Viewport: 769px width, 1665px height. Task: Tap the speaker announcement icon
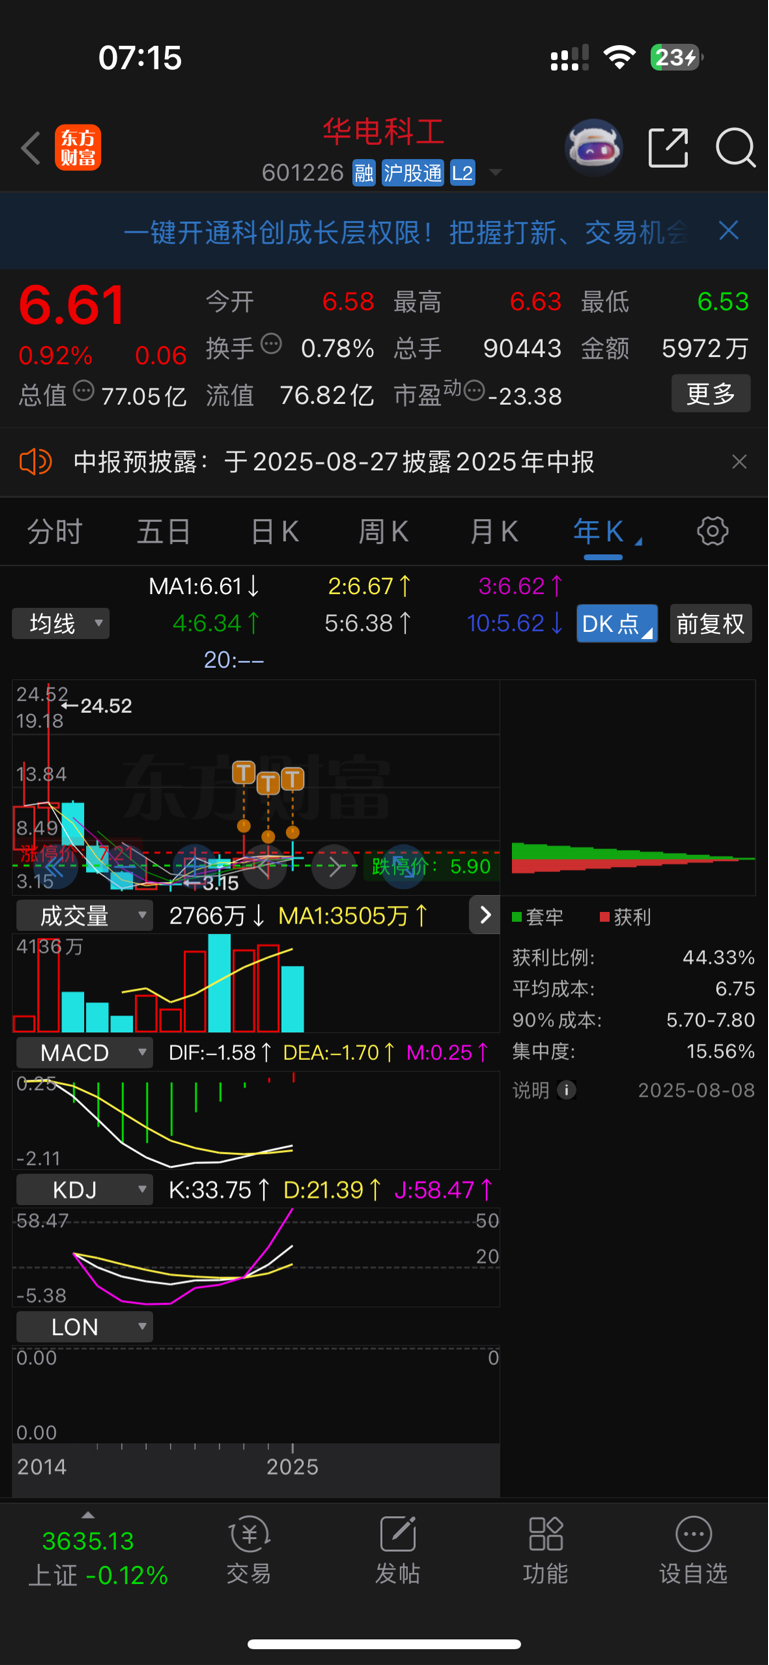[x=35, y=462]
